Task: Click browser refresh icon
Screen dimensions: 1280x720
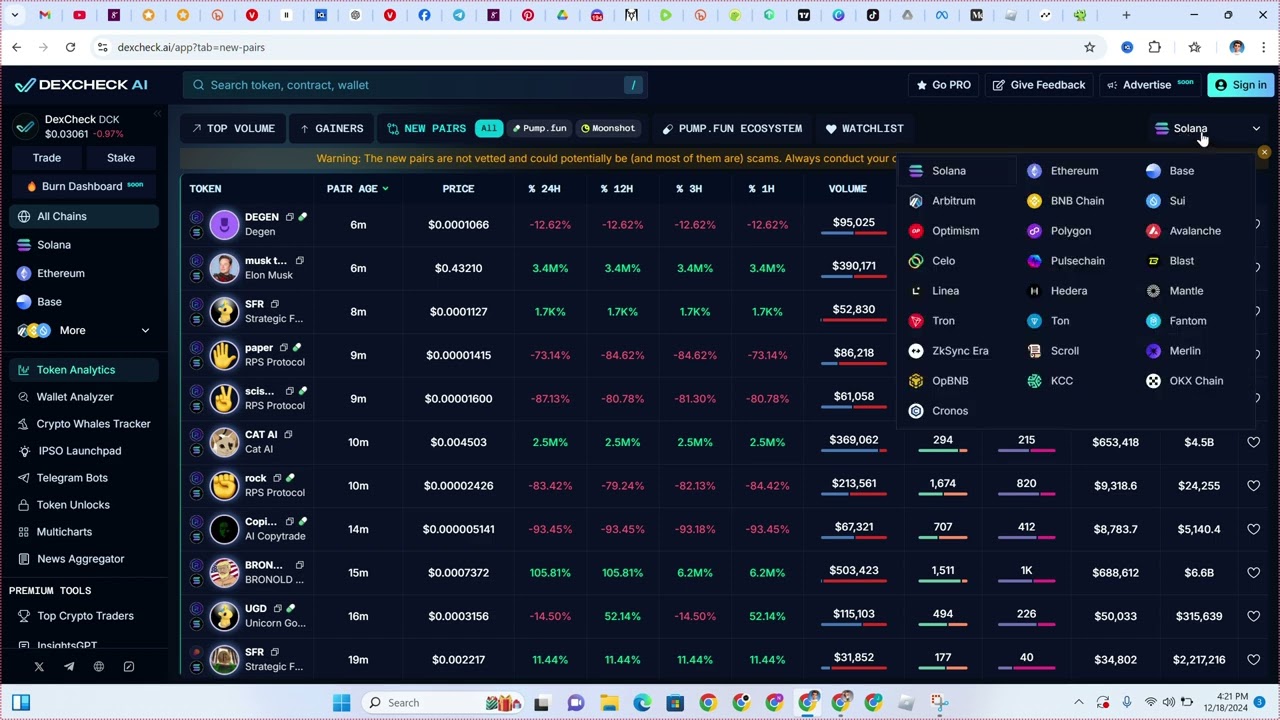Action: coord(70,47)
